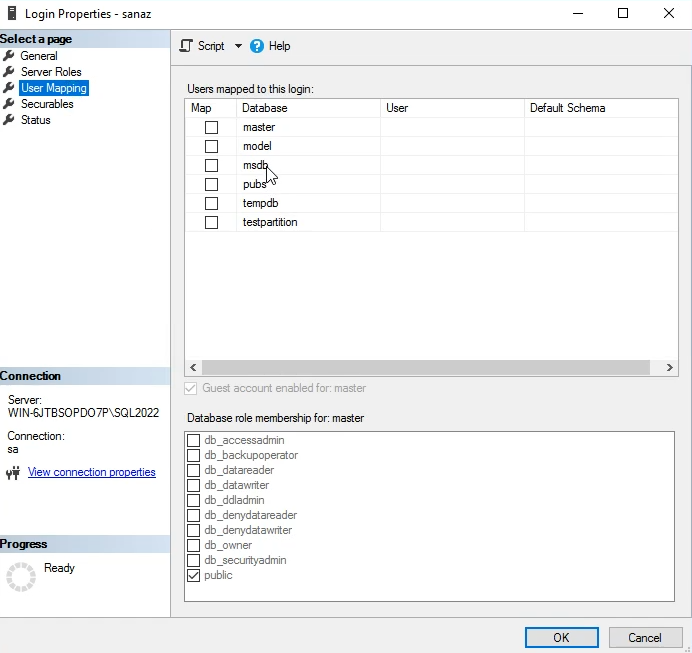This screenshot has width=692, height=653.
Task: Toggle the db_backupoperator role checkbox
Action: click(x=193, y=455)
